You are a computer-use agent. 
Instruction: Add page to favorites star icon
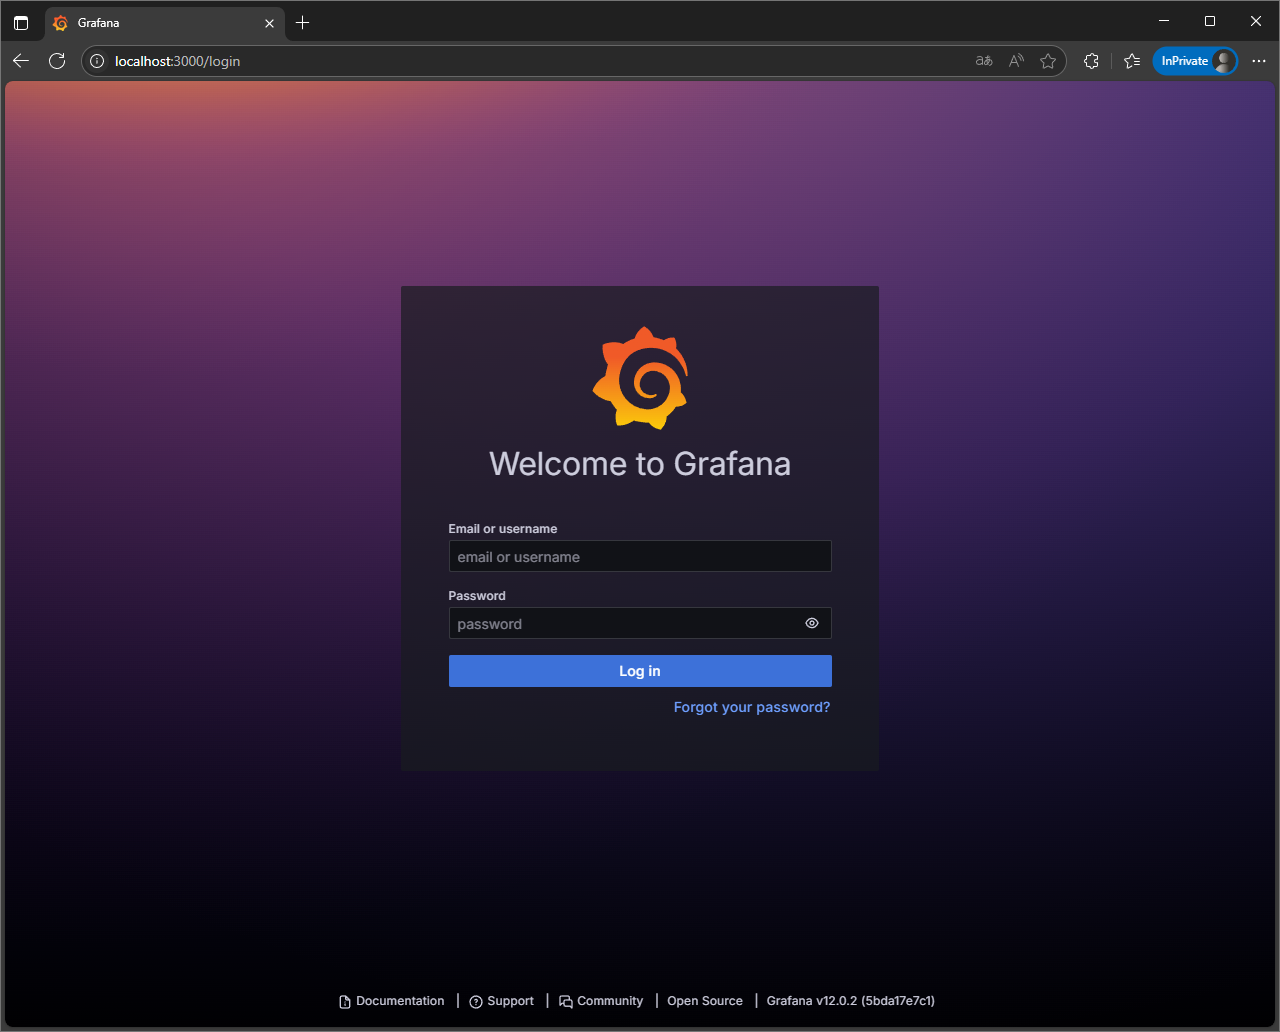pyautogui.click(x=1048, y=61)
